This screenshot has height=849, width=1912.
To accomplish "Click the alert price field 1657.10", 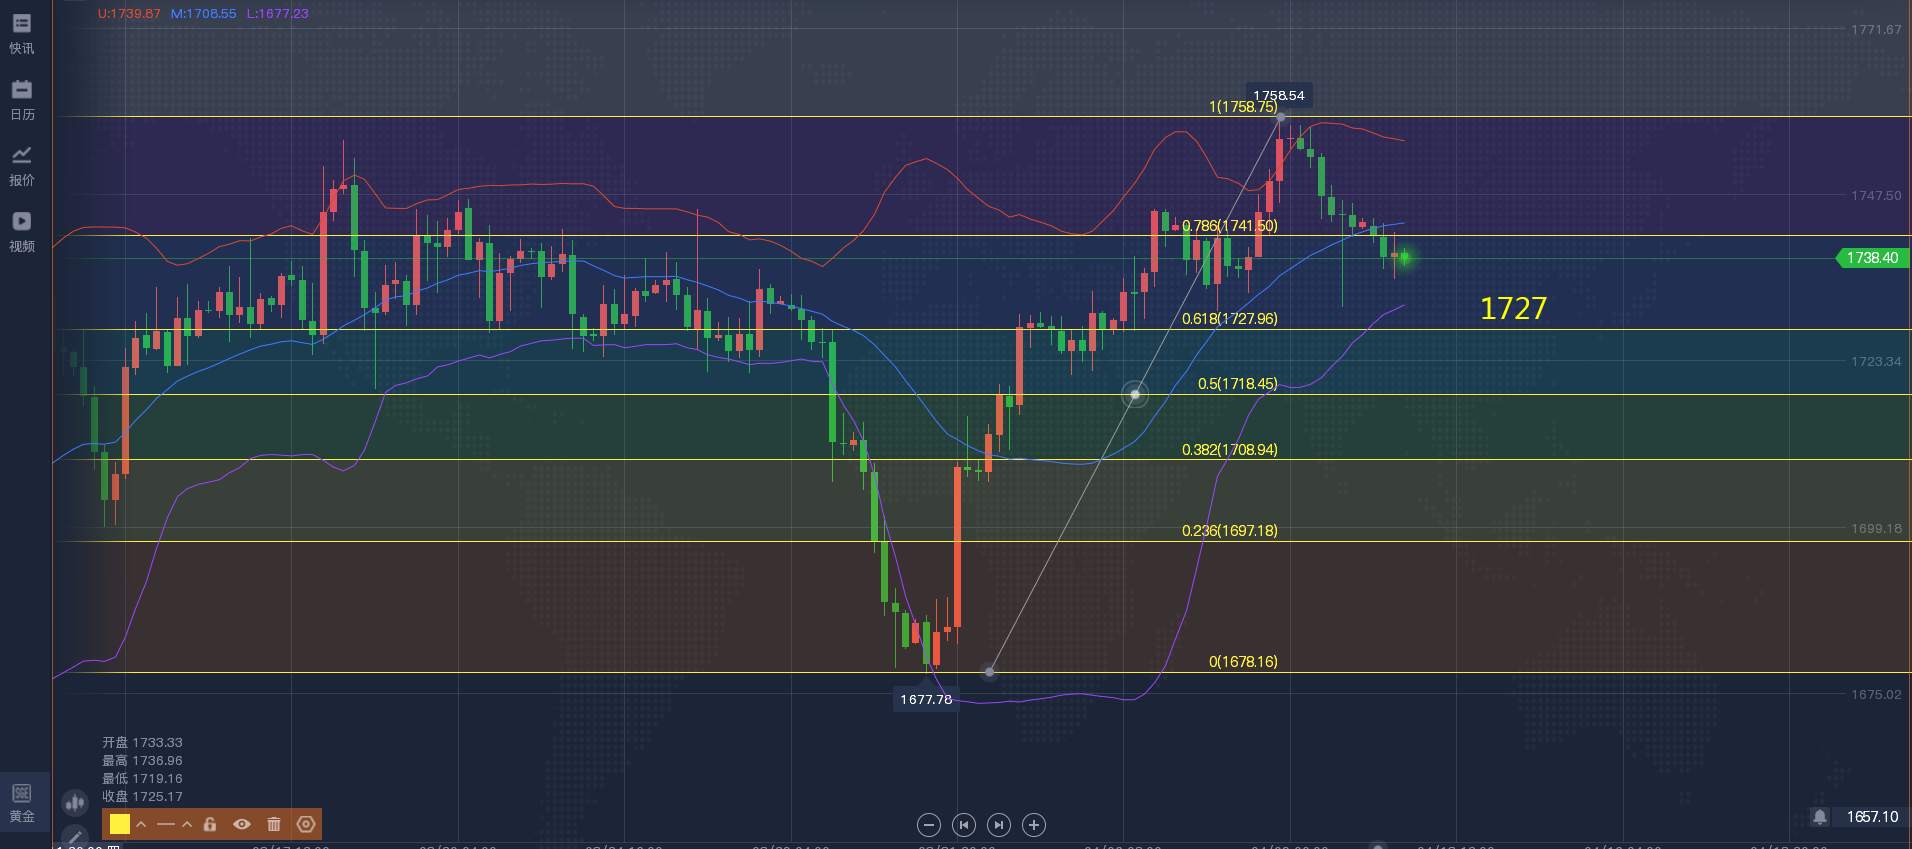I will [1872, 817].
